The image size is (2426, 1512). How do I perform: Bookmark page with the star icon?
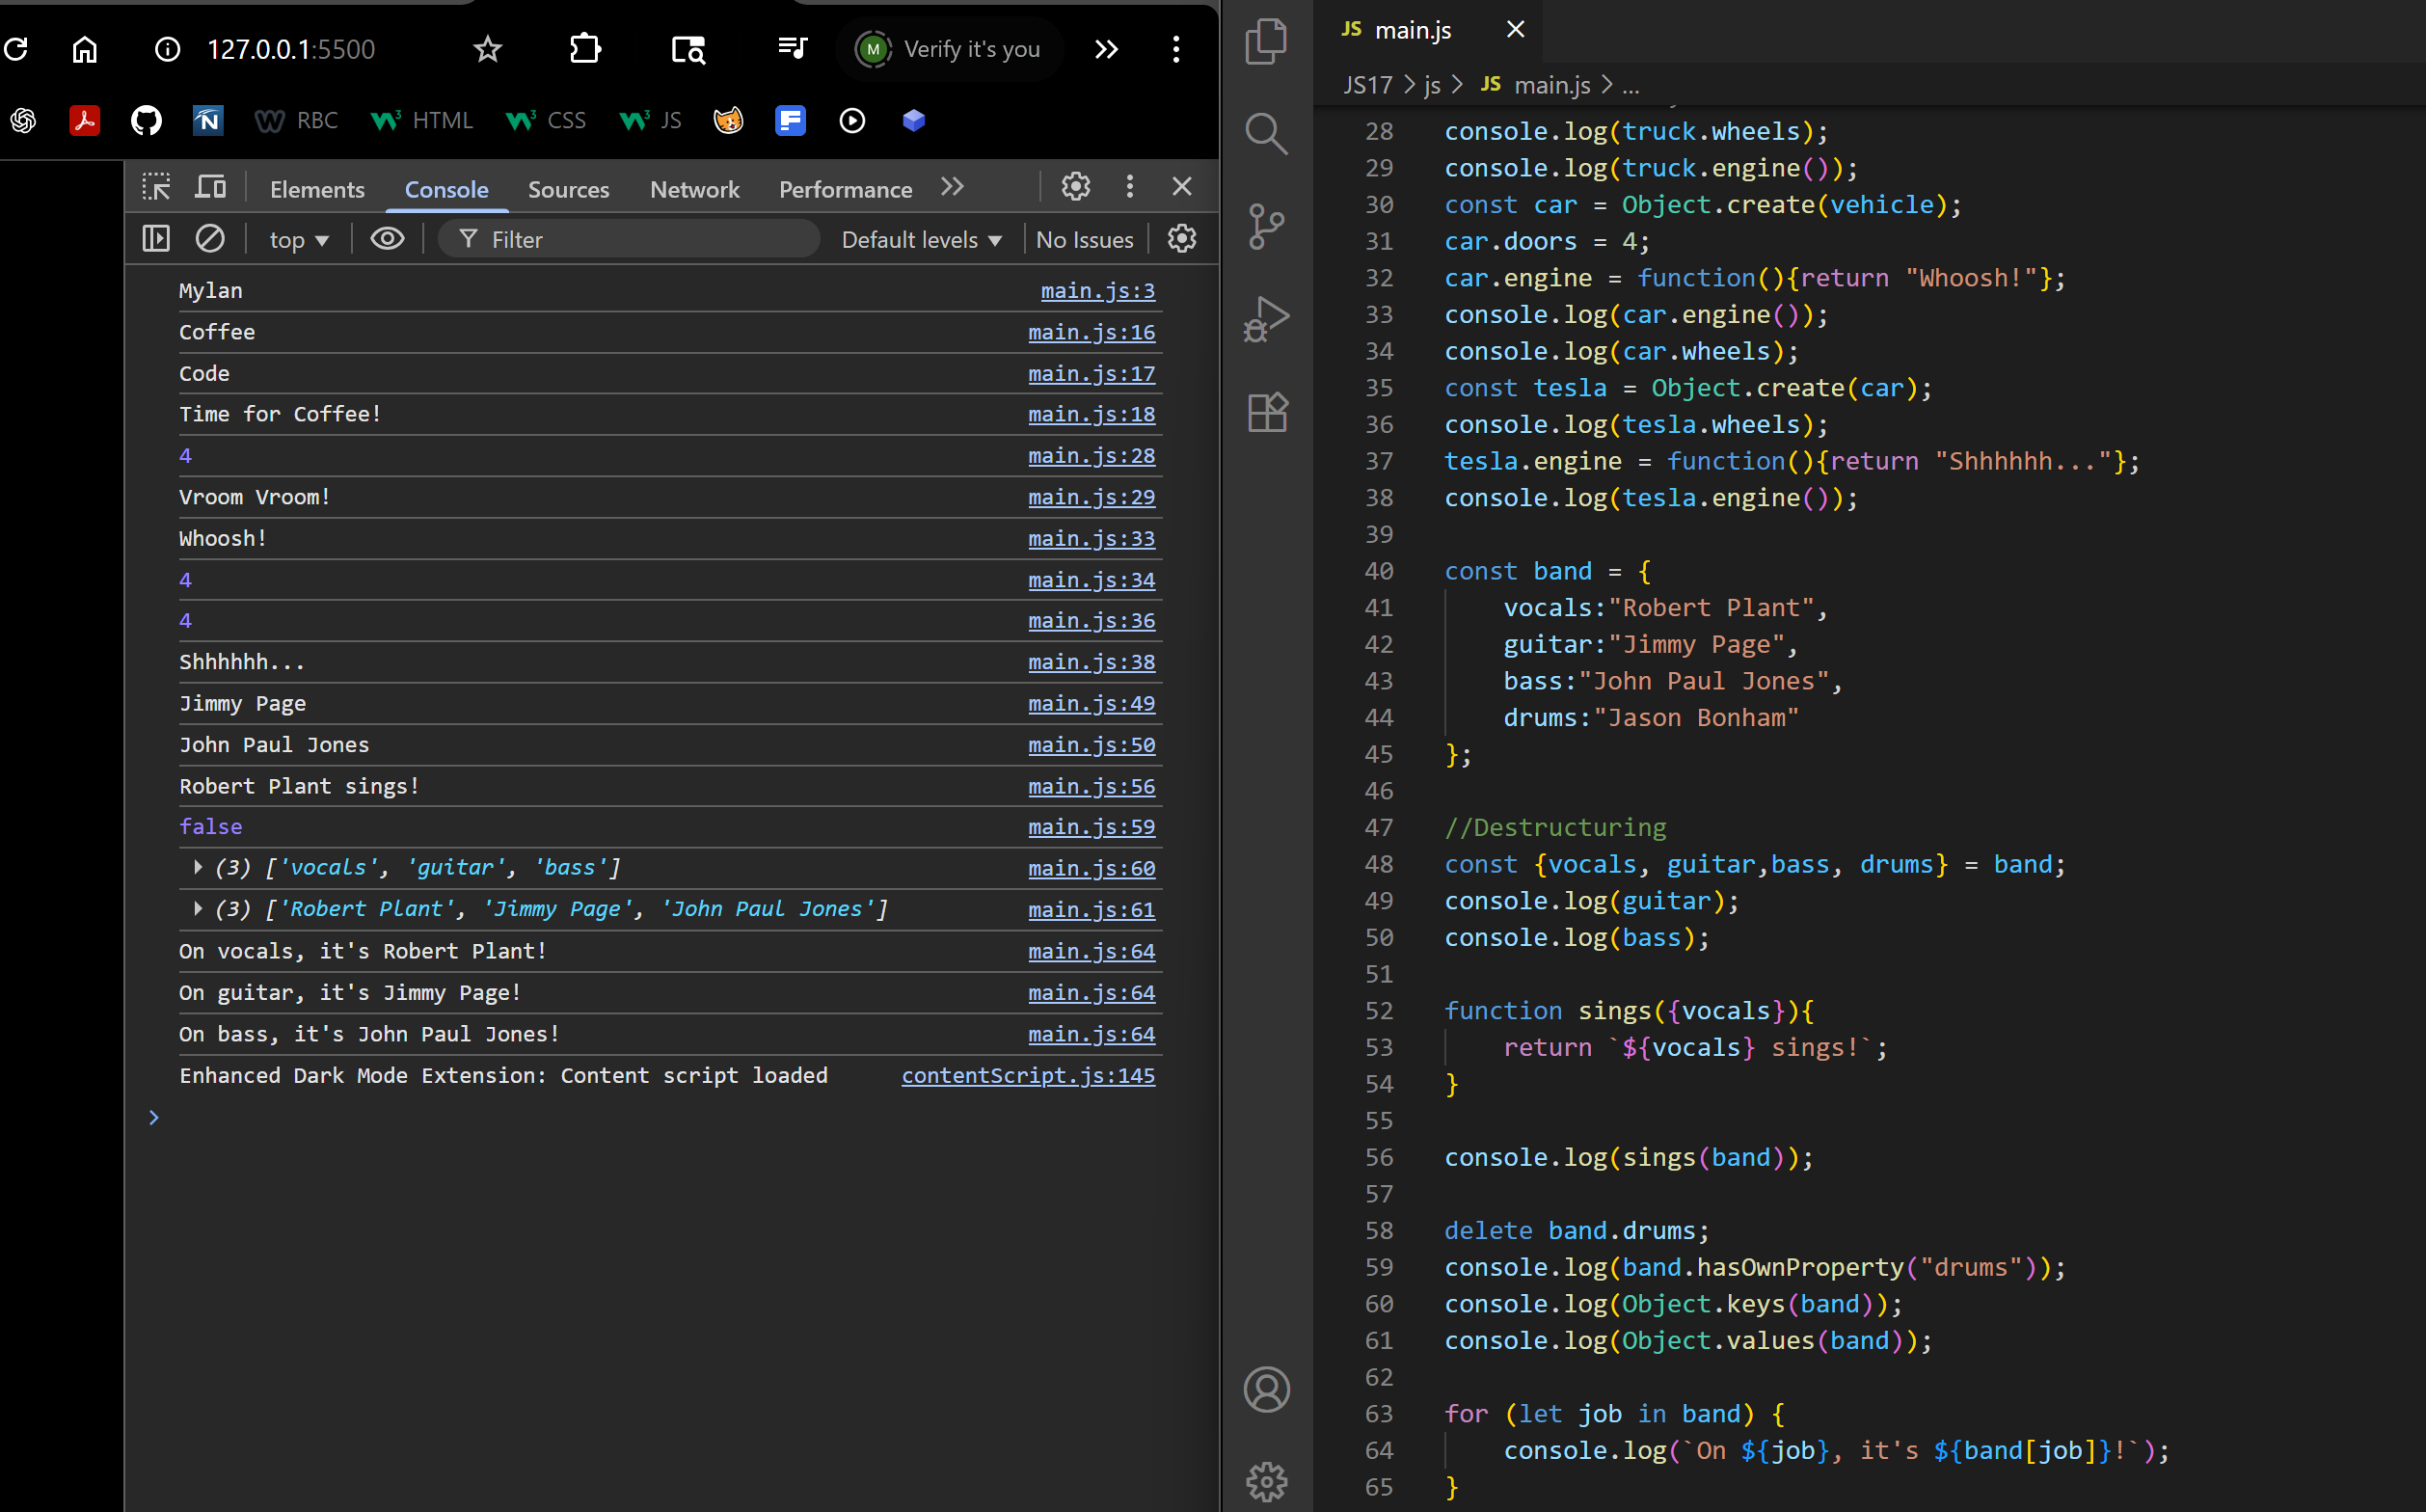pos(487,49)
